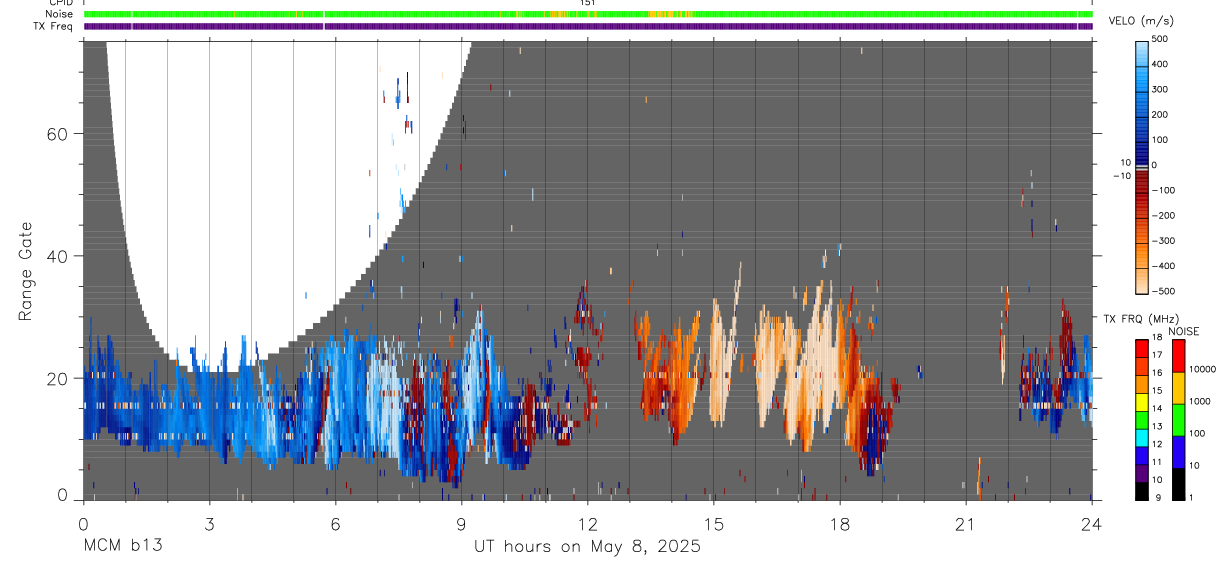Click x-axis tick label '18'
The height and width of the screenshot is (567, 1228).
coord(839,524)
